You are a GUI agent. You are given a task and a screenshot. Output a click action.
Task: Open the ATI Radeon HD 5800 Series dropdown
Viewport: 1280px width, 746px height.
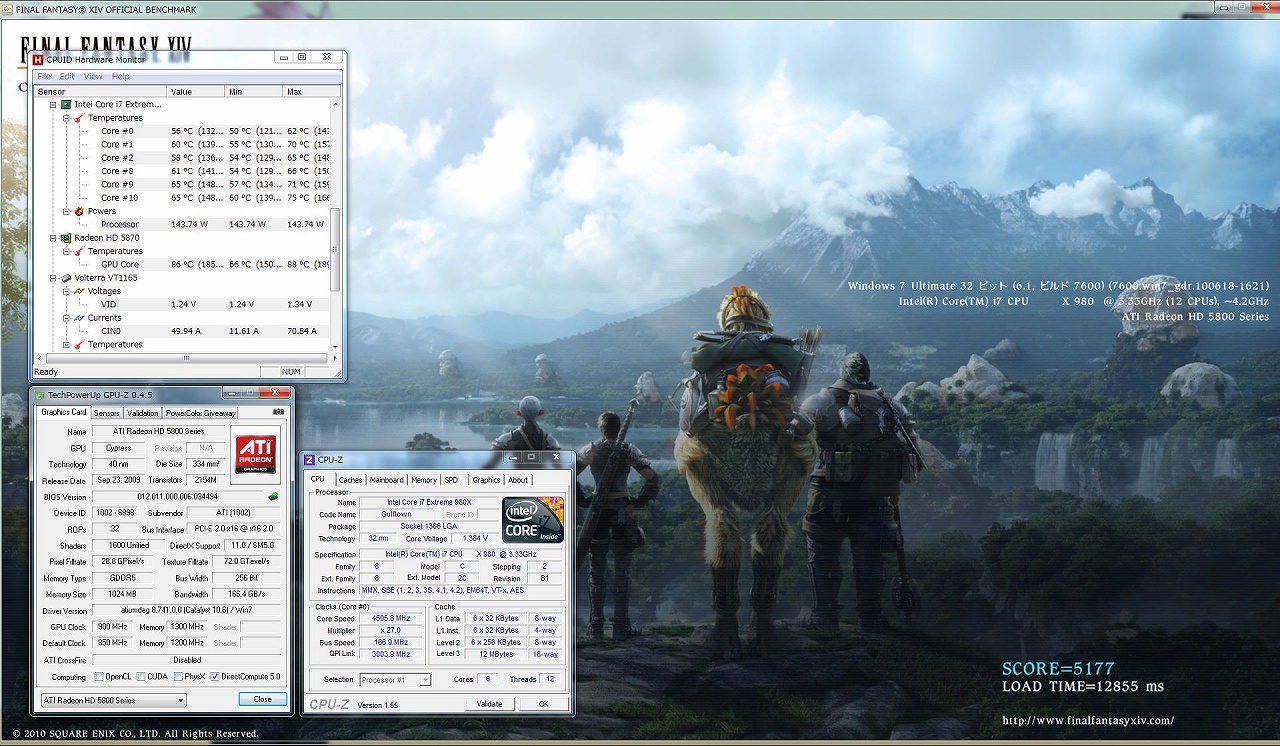113,700
